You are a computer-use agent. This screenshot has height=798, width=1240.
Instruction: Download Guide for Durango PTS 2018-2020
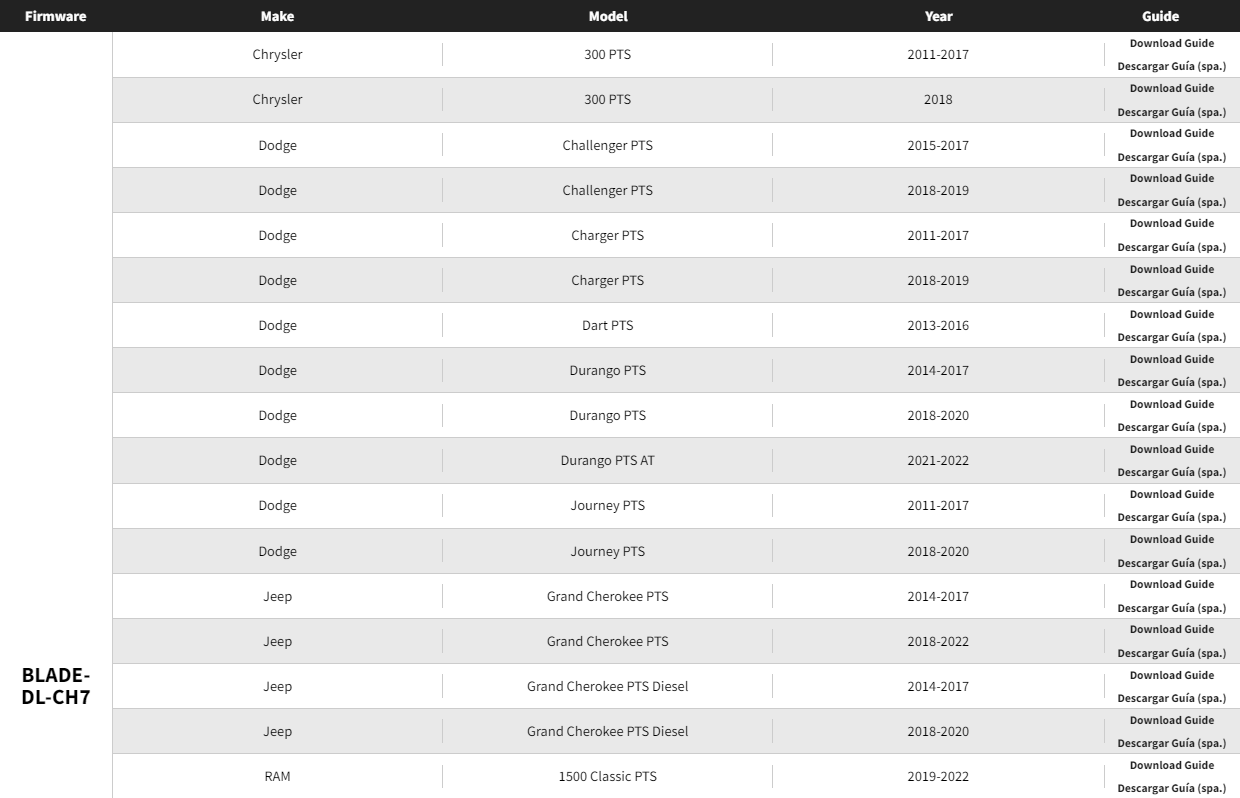pyautogui.click(x=1171, y=404)
